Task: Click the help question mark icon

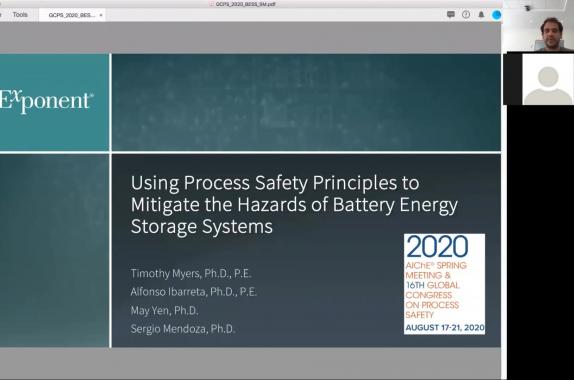Action: coord(466,15)
